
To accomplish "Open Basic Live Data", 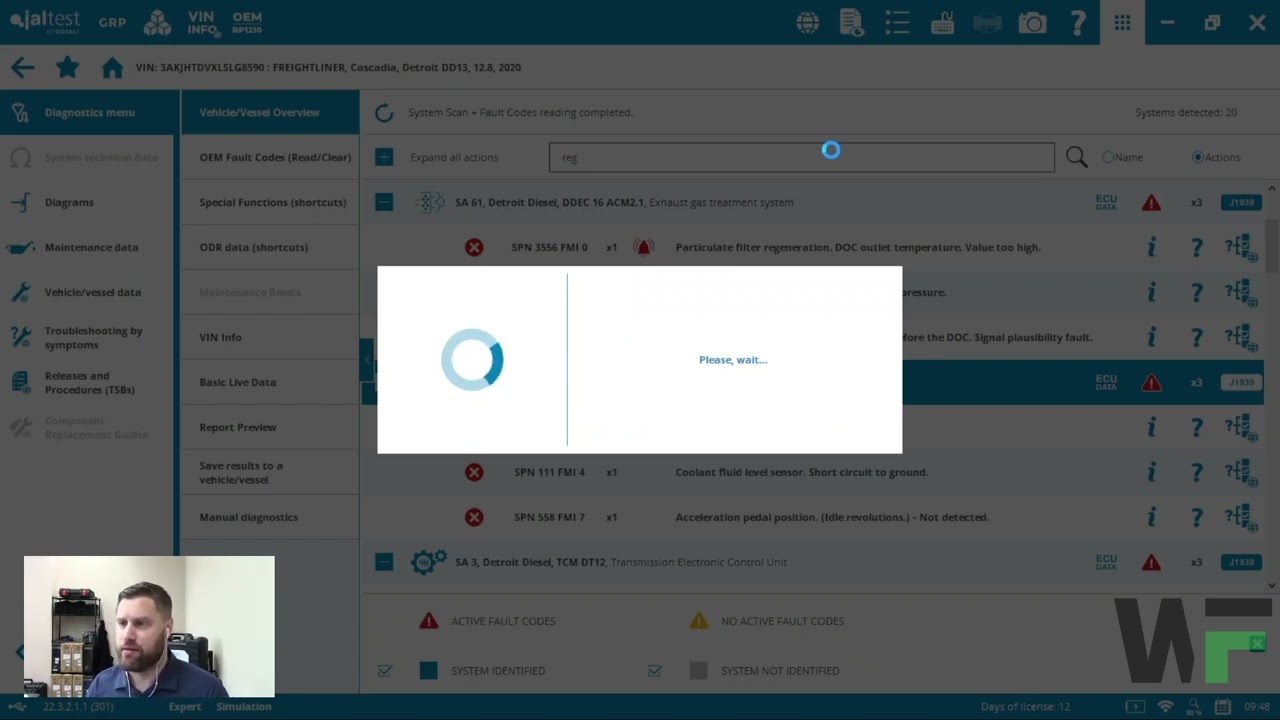I will (x=270, y=382).
